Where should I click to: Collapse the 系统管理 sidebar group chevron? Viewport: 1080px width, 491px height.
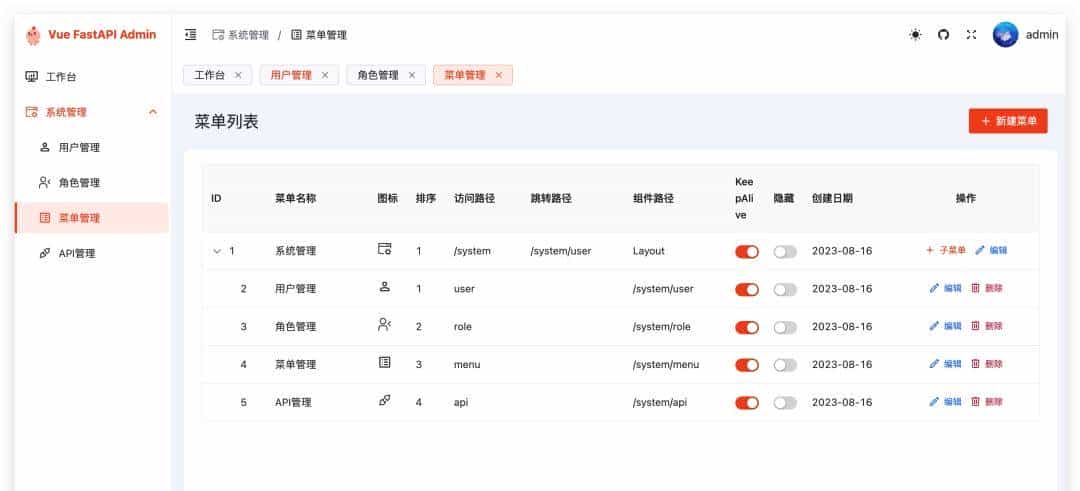point(153,112)
